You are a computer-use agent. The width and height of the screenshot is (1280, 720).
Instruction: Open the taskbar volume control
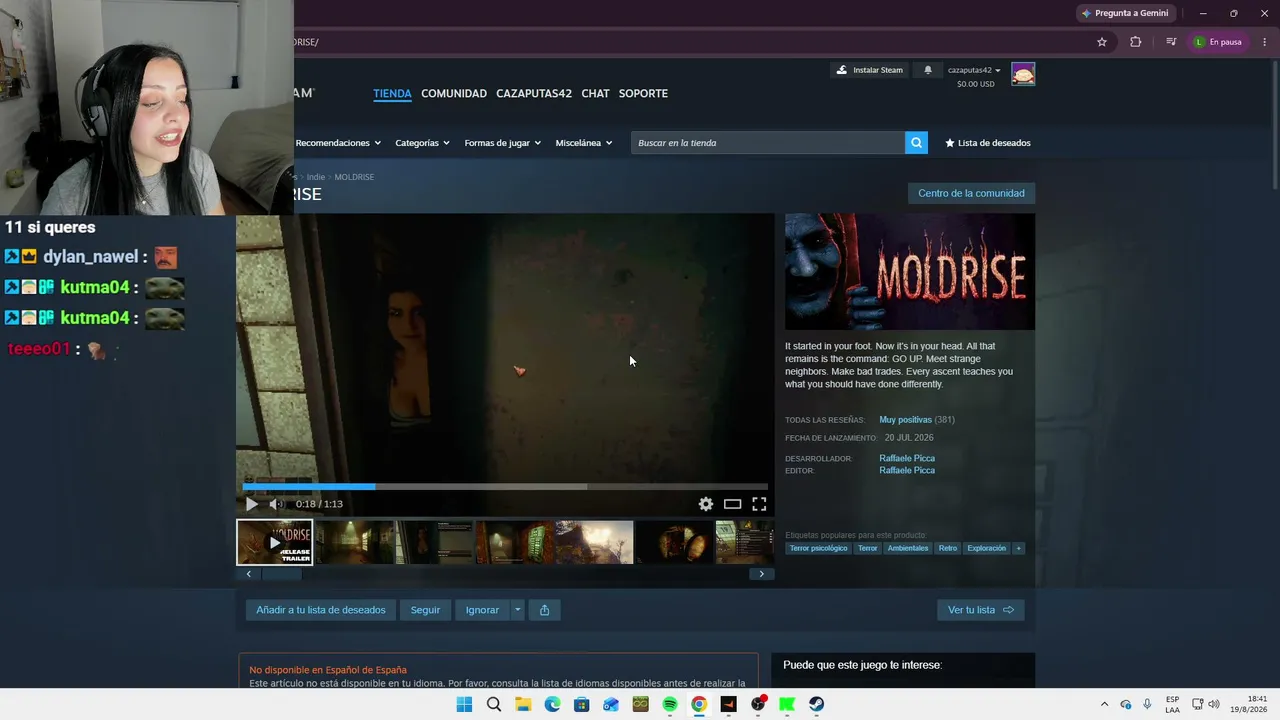tap(1214, 704)
